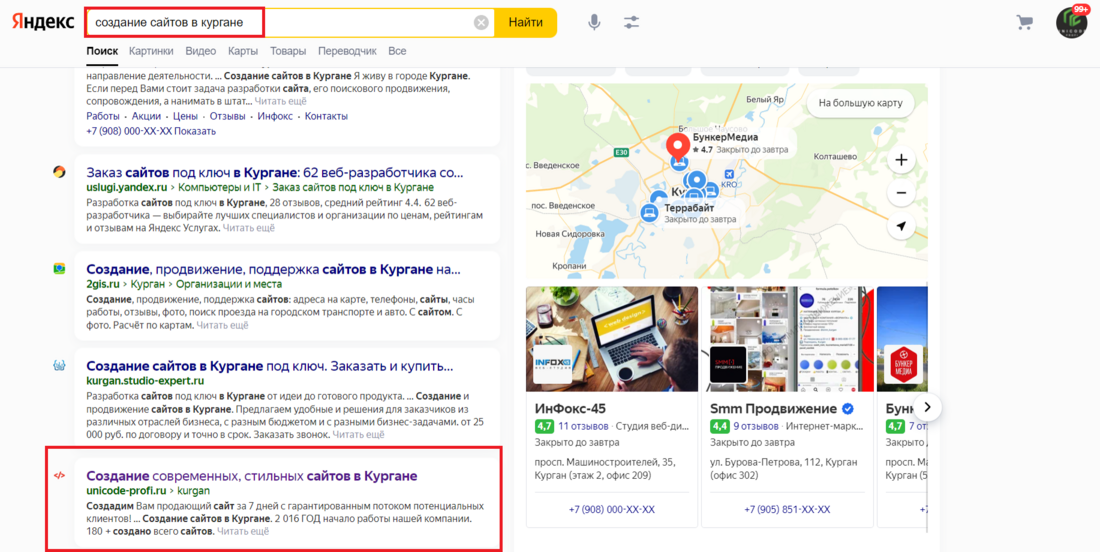Open unicode-profi.ru domain link
This screenshot has height=552, width=1100.
[x=126, y=490]
